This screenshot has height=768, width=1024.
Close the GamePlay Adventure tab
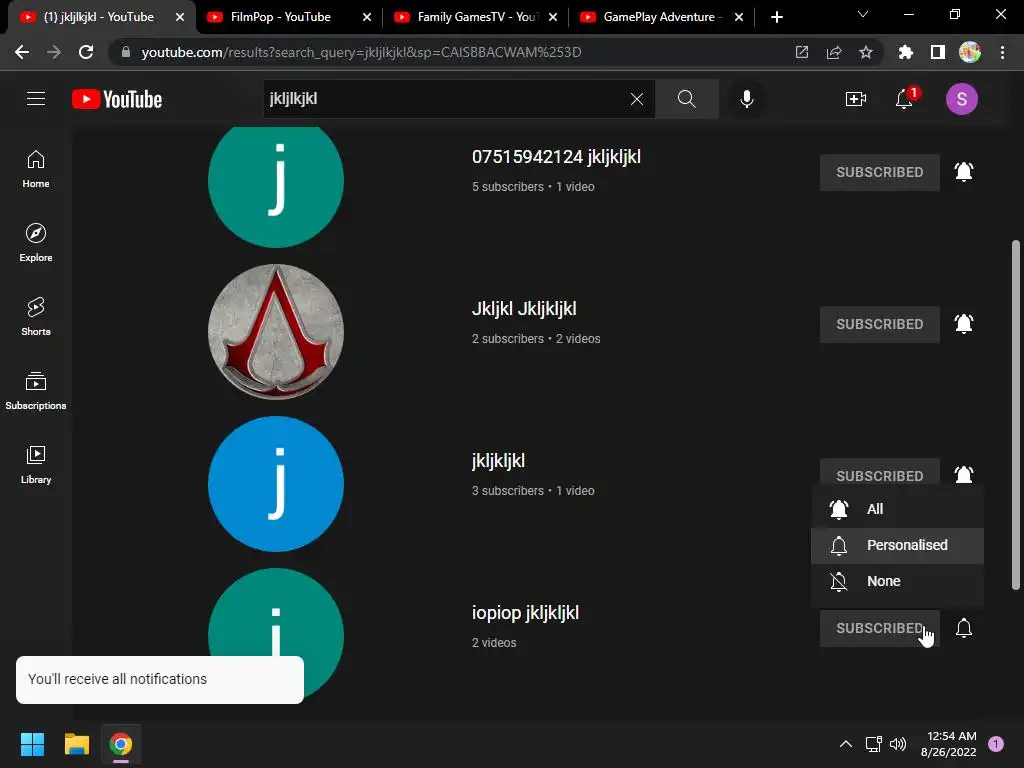739,17
